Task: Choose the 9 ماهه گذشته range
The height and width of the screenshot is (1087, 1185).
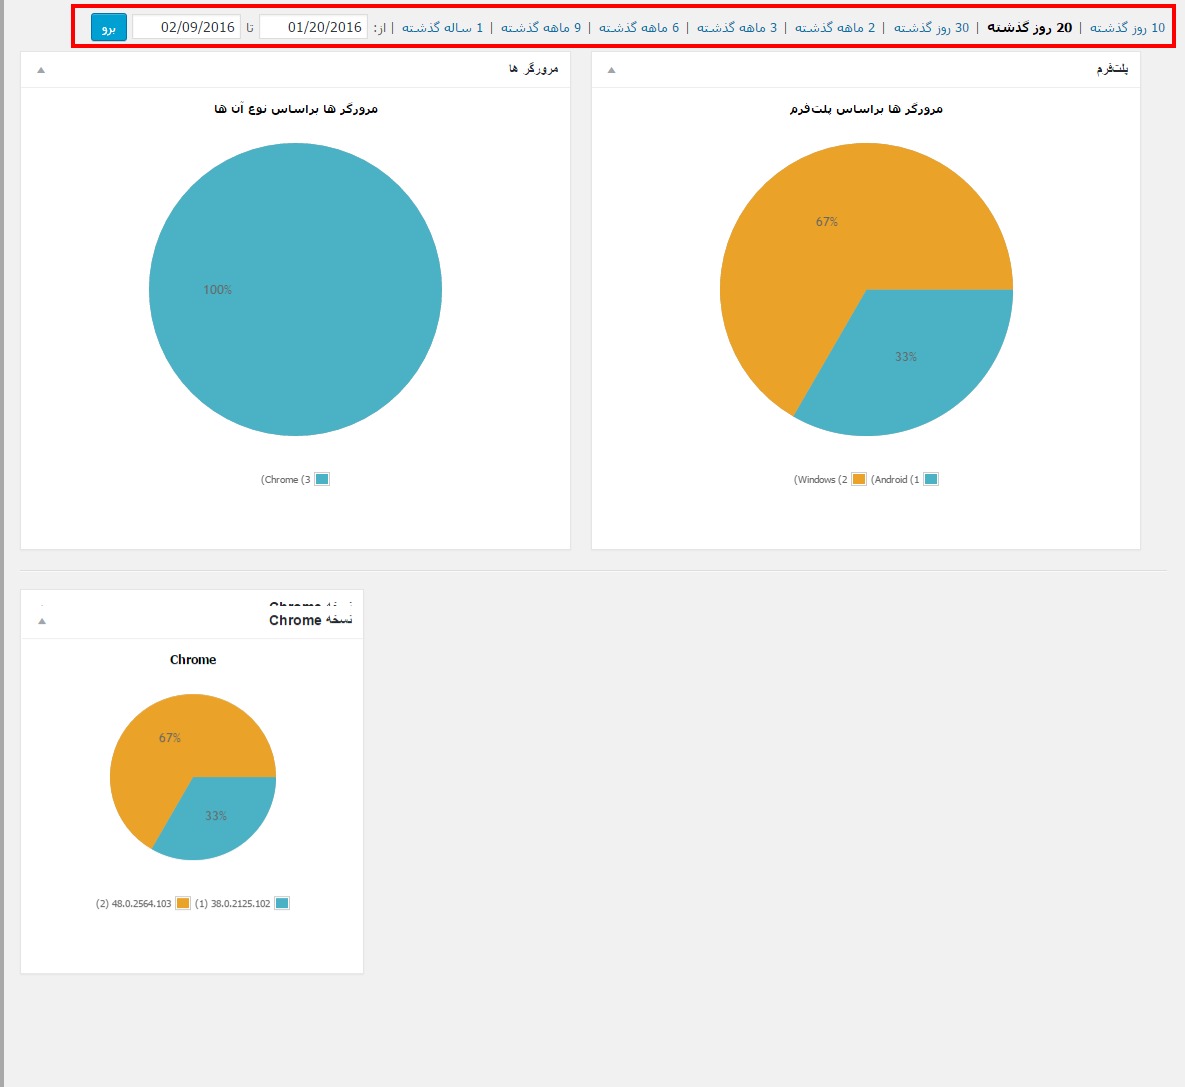Action: 540,27
